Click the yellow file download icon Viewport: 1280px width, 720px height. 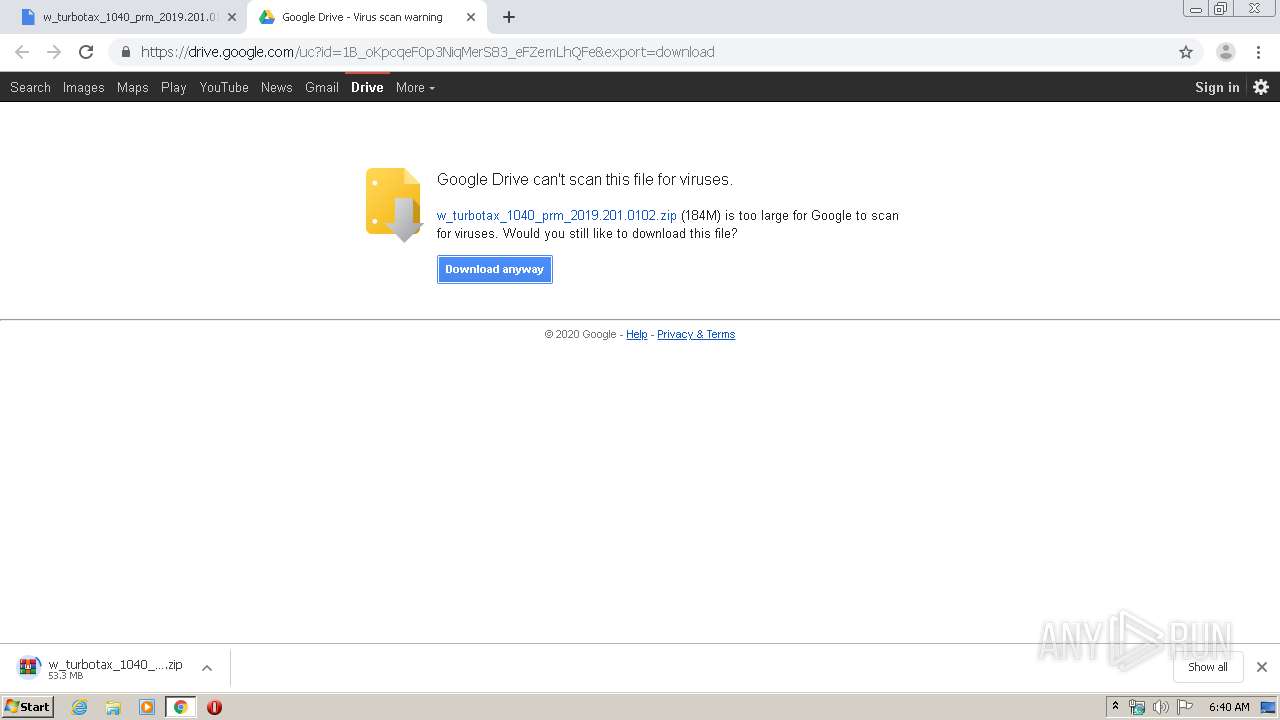[394, 204]
